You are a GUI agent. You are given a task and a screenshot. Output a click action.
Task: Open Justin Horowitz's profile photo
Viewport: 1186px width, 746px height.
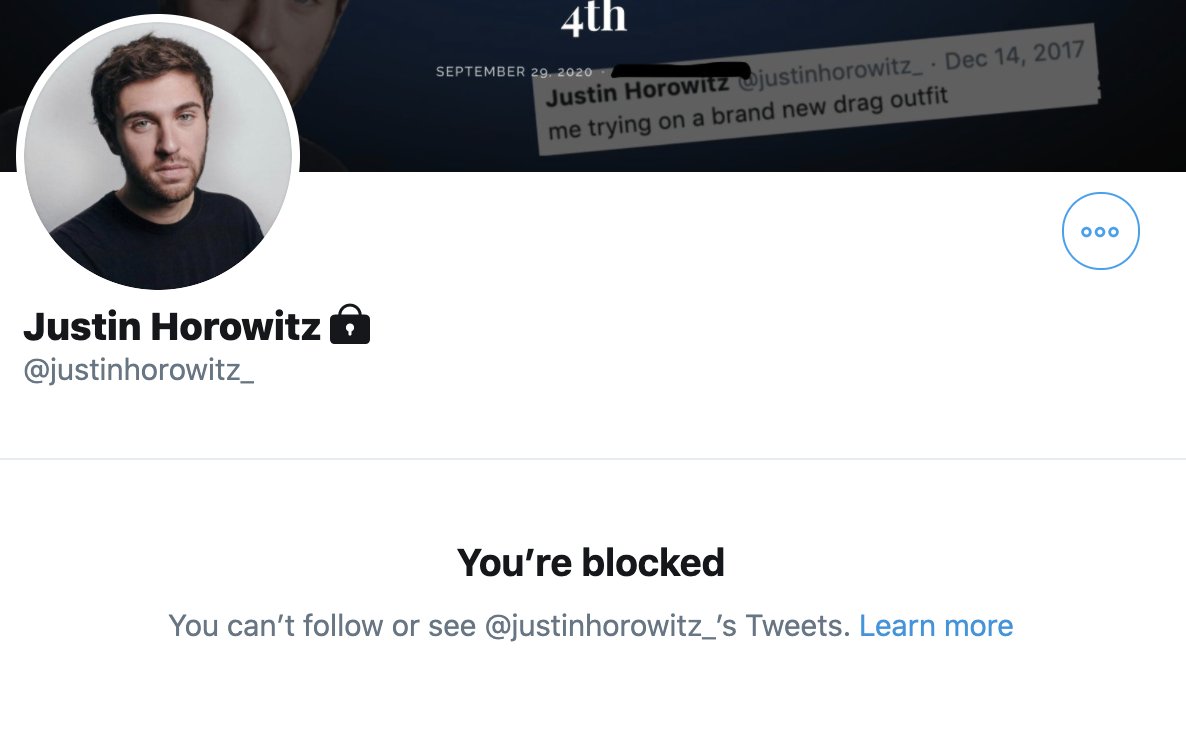[x=158, y=155]
